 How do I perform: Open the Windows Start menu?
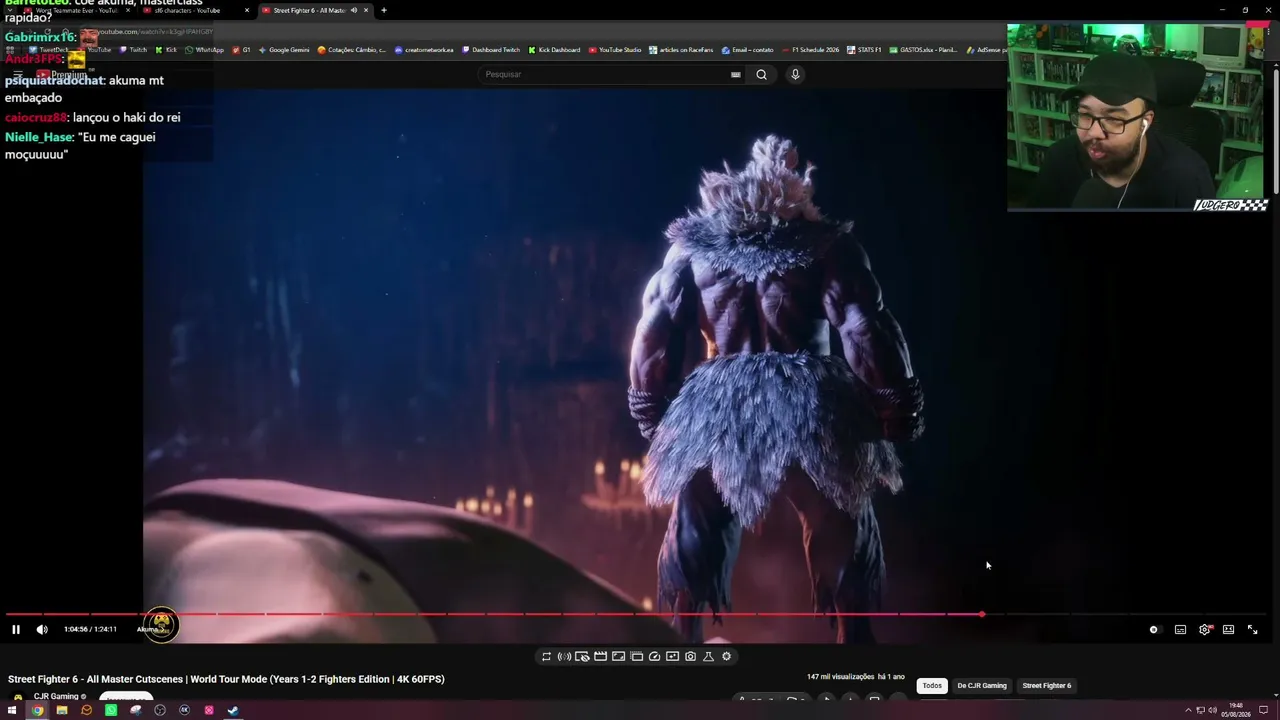point(12,711)
